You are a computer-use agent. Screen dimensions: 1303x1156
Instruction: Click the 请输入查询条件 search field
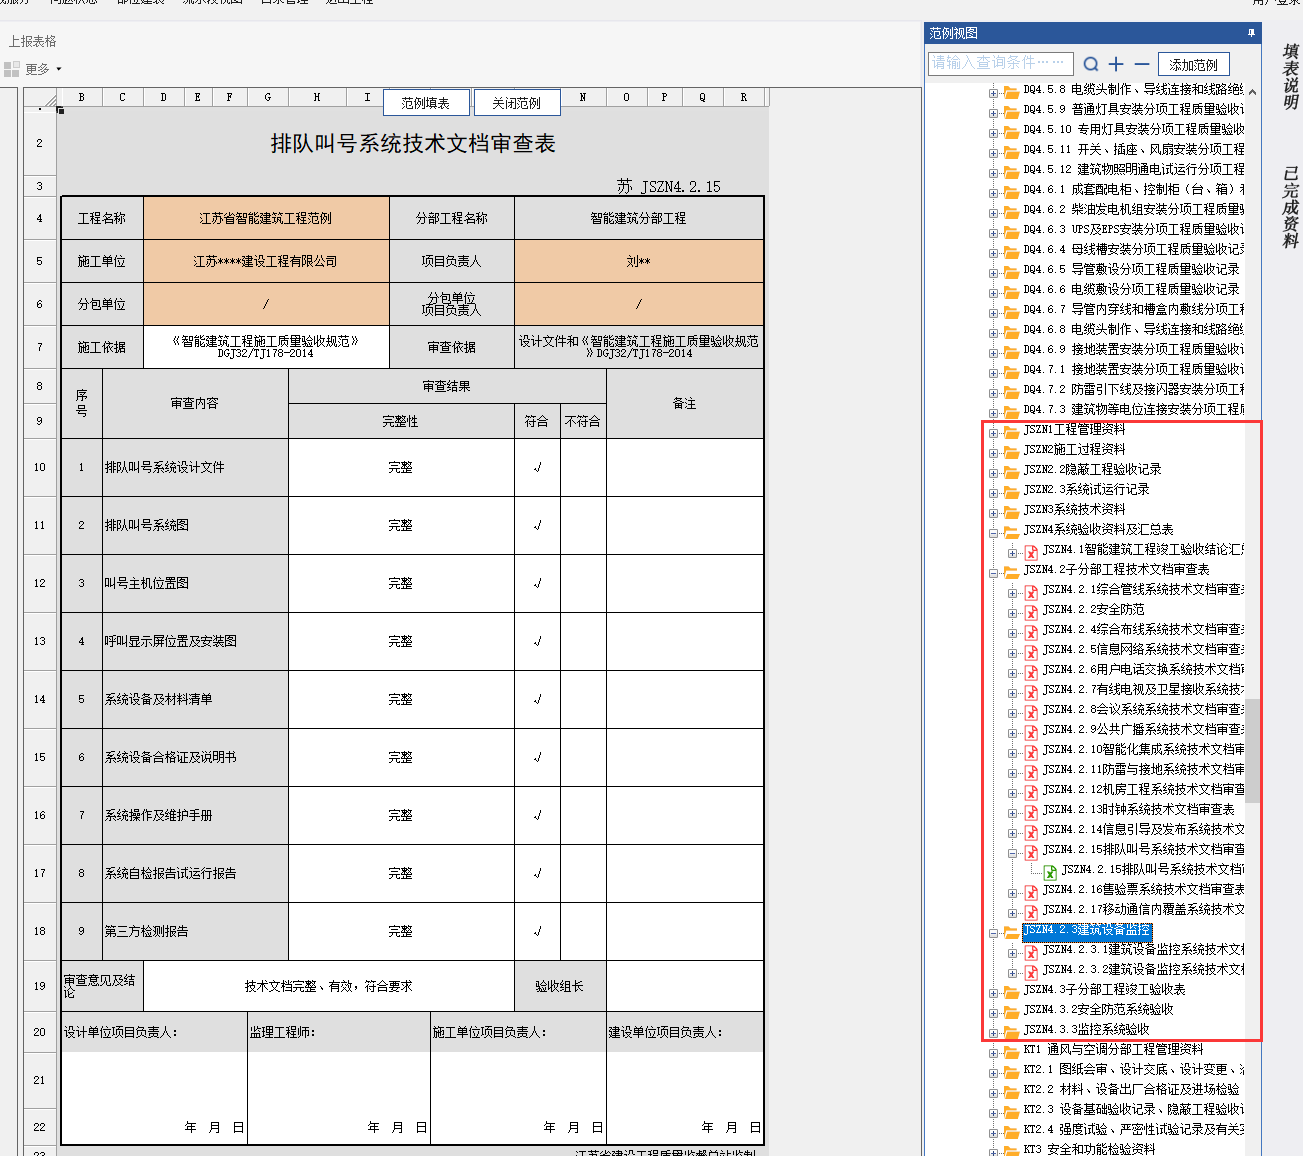pyautogui.click(x=1000, y=63)
